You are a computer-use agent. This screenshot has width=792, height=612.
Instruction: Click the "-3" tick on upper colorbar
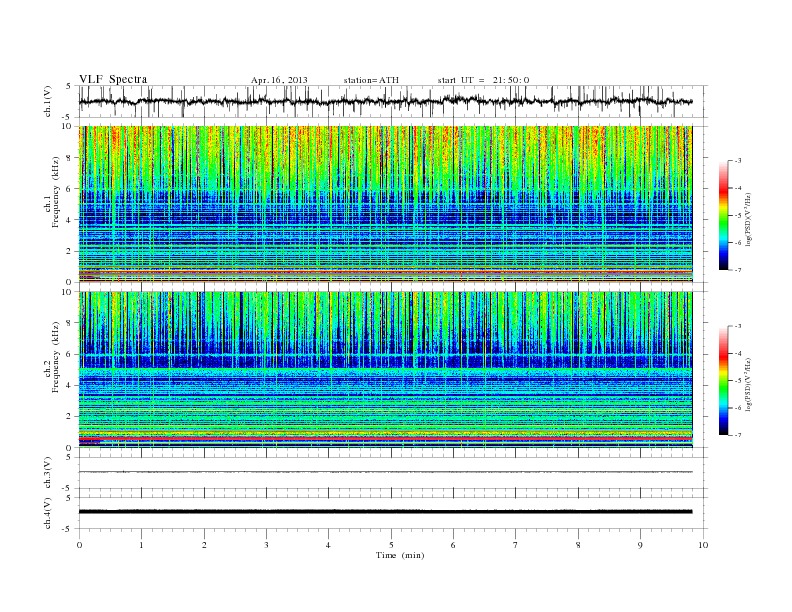737,161
